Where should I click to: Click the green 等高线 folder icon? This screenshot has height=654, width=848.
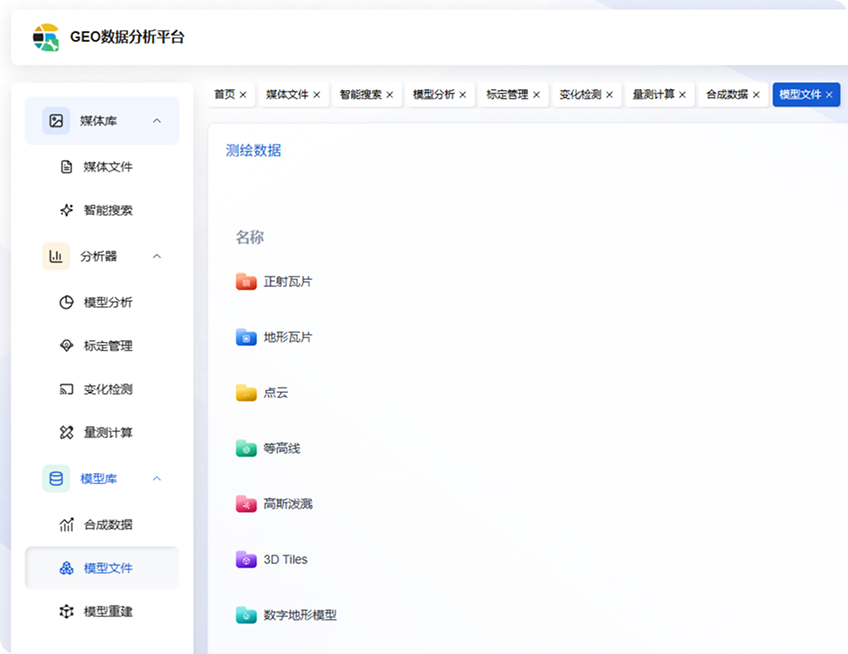(246, 448)
